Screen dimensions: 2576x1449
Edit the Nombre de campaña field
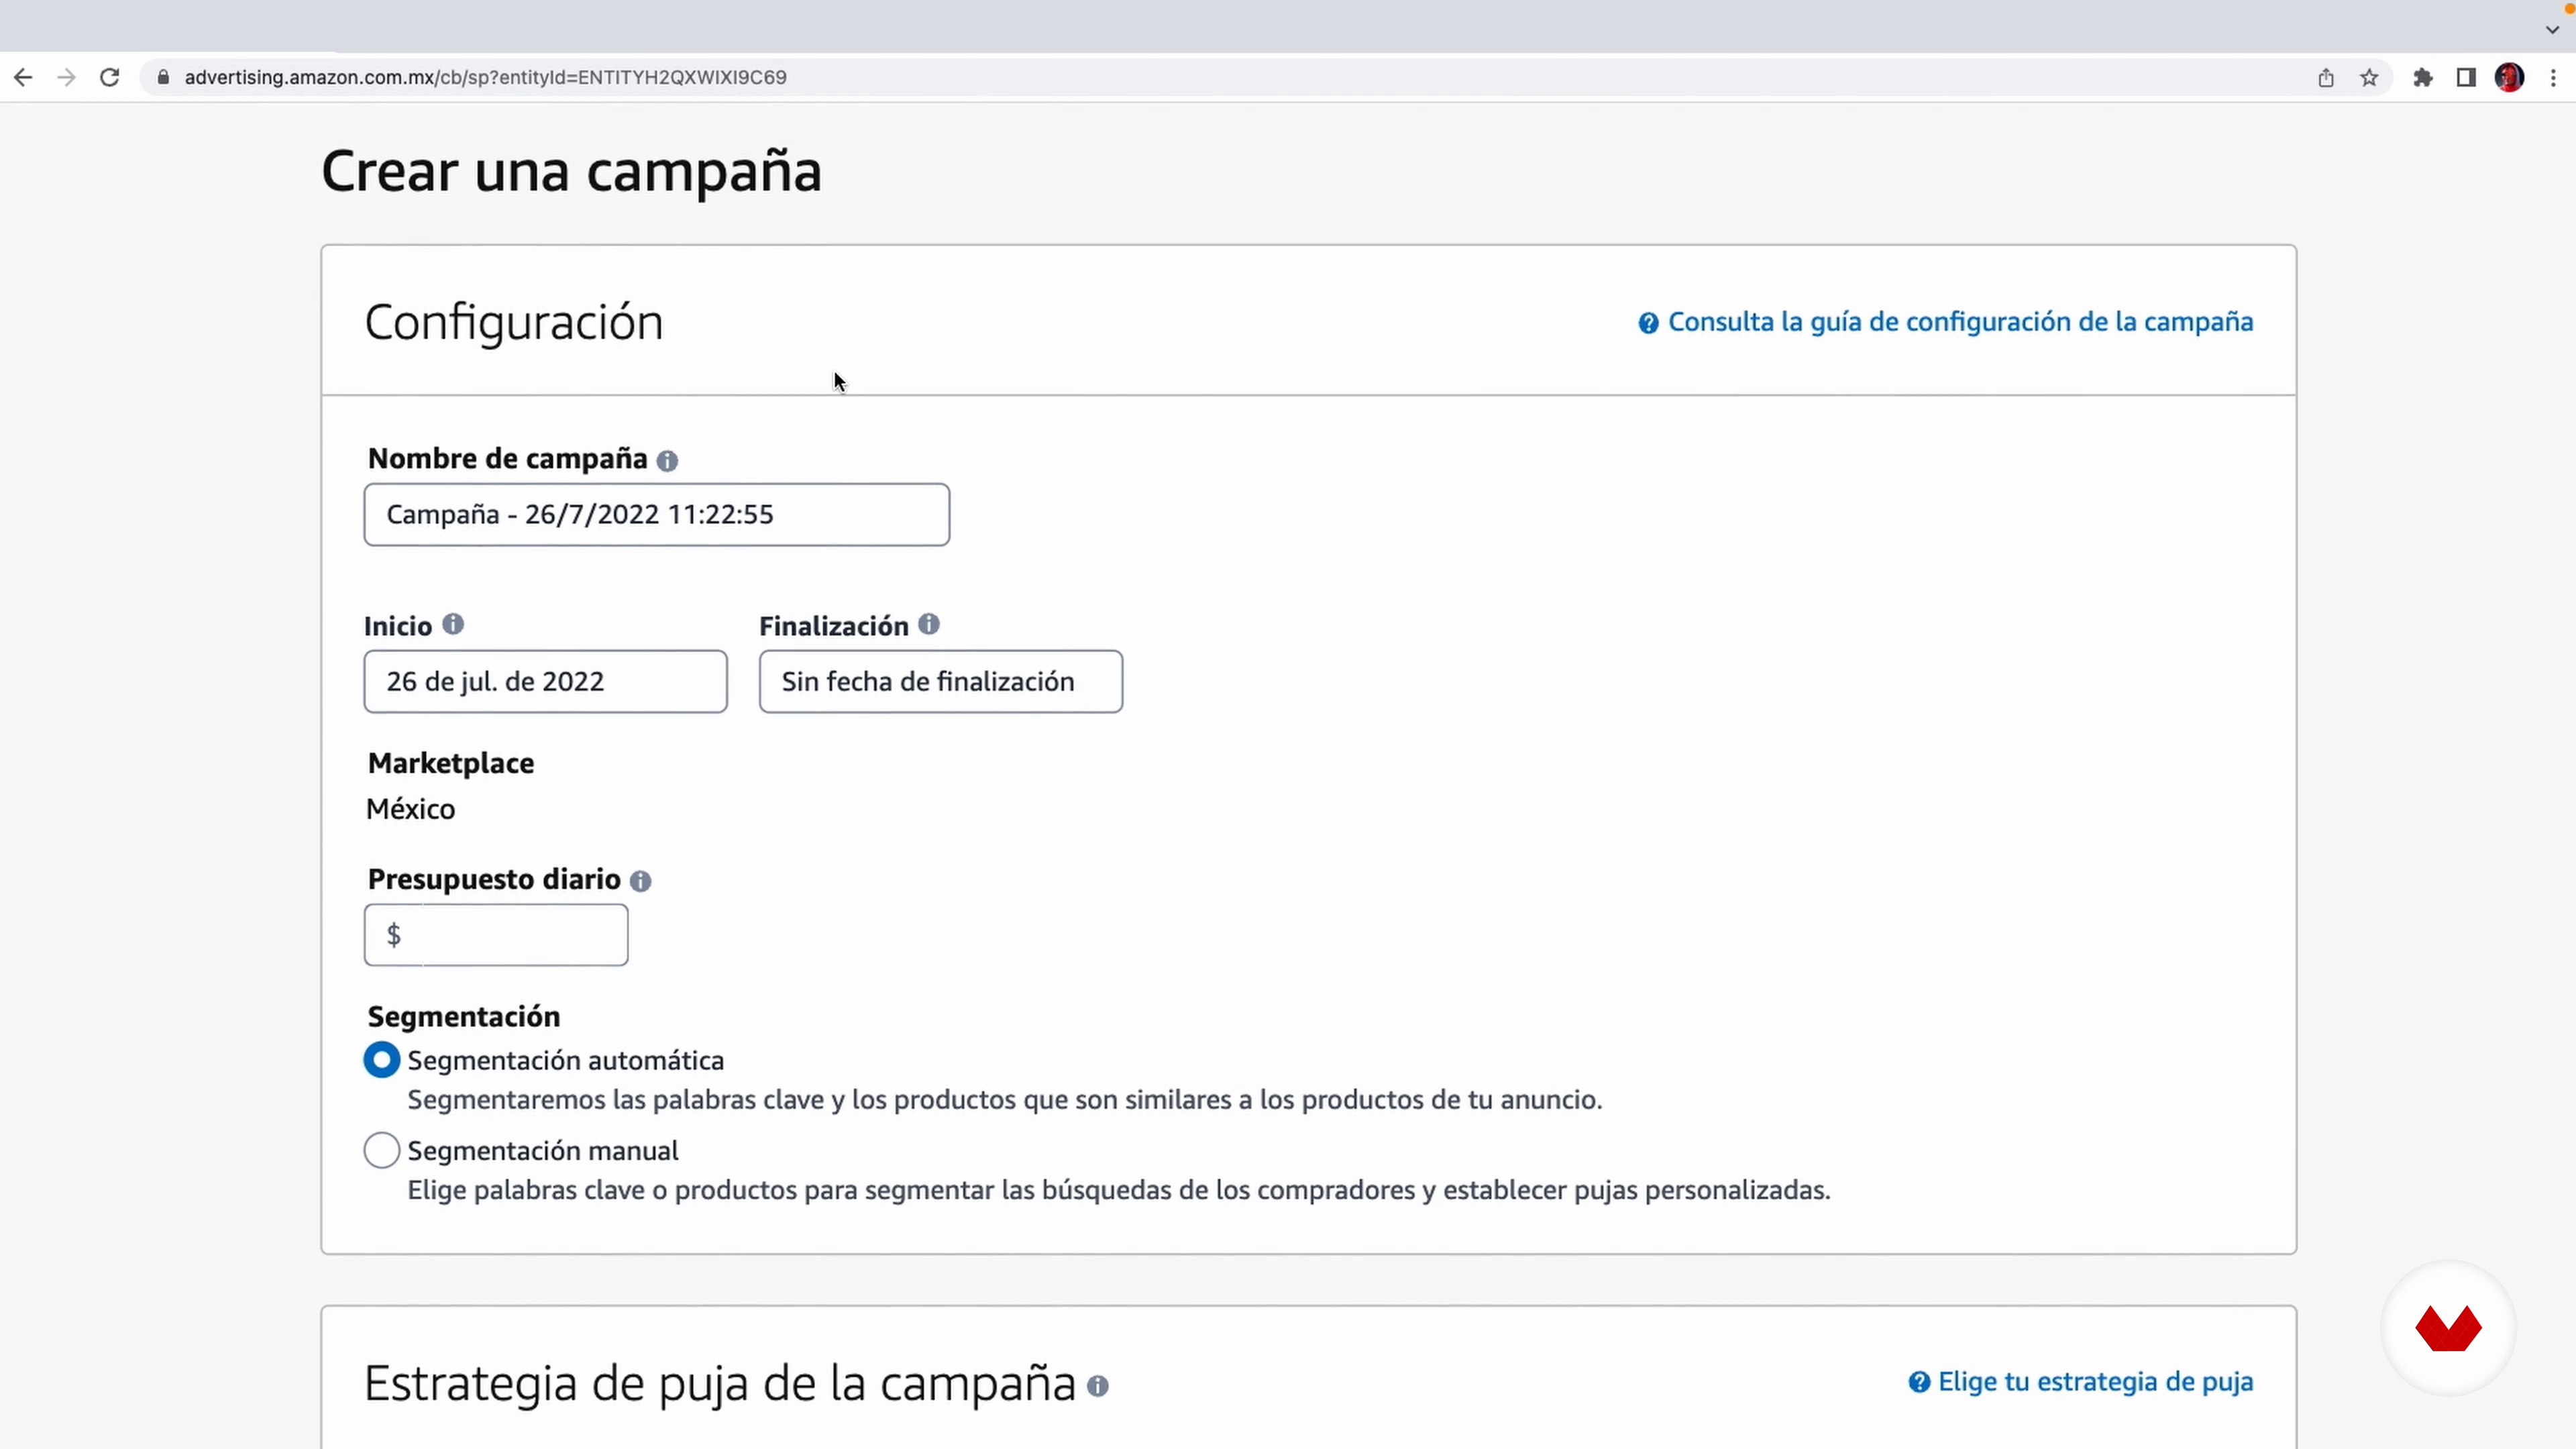point(656,515)
